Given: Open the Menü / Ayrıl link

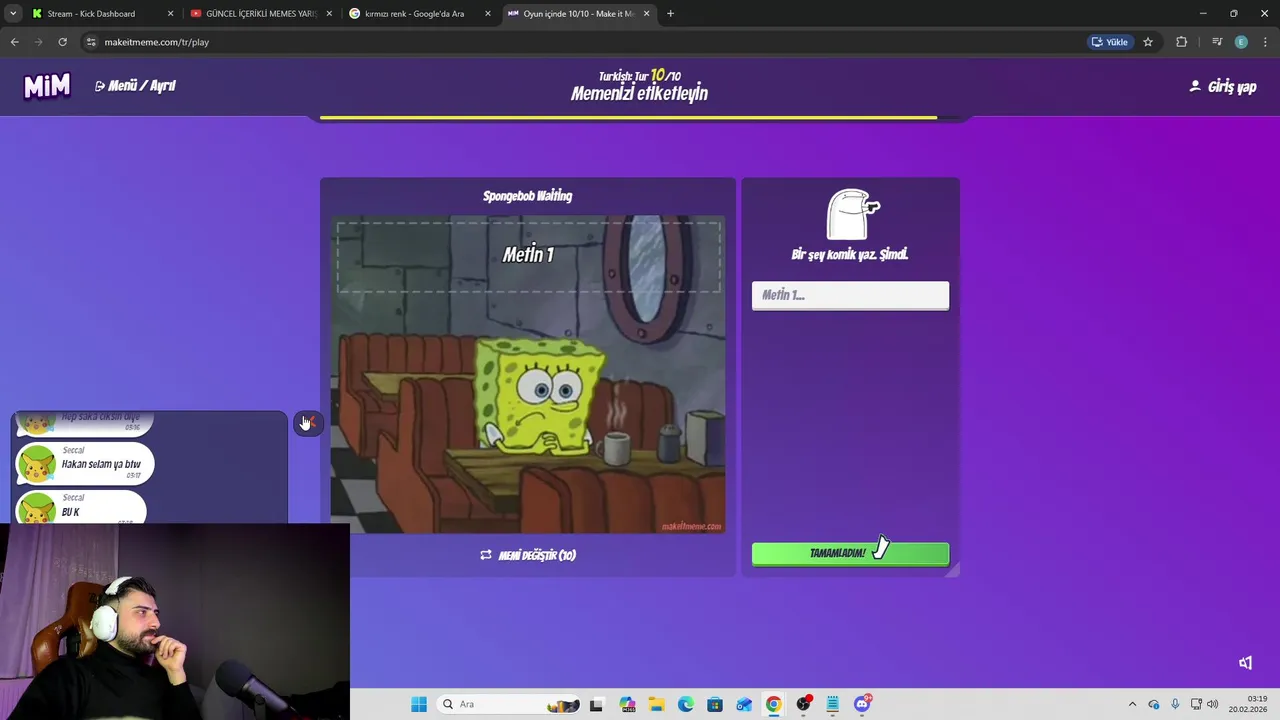Looking at the screenshot, I should click(x=135, y=86).
